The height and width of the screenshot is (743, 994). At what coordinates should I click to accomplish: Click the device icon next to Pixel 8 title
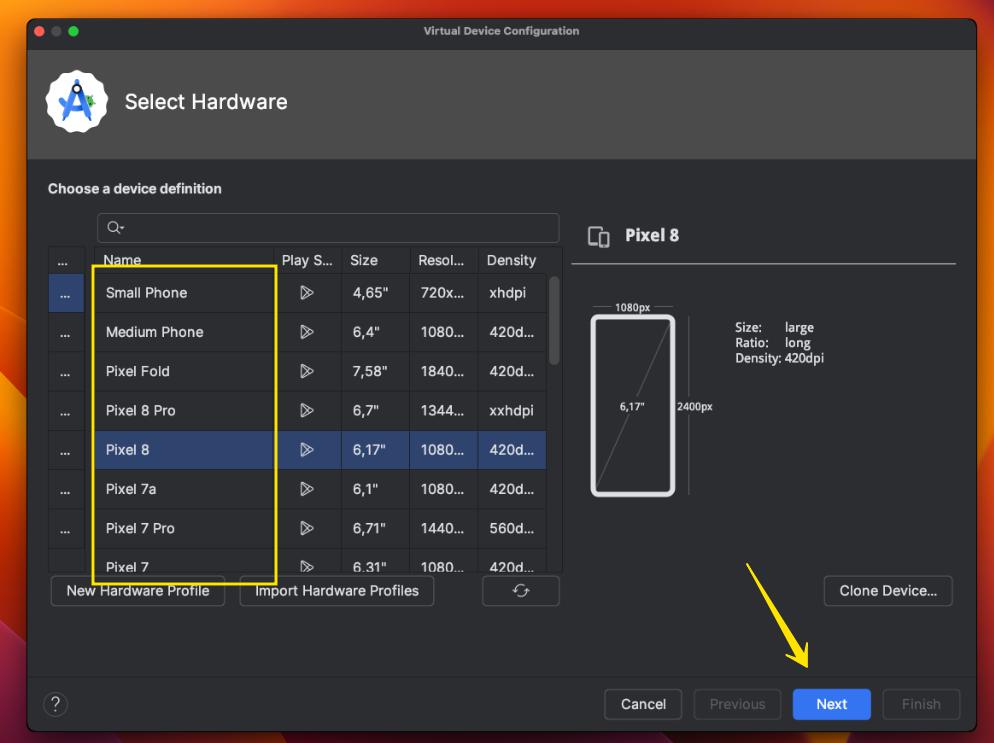[598, 236]
